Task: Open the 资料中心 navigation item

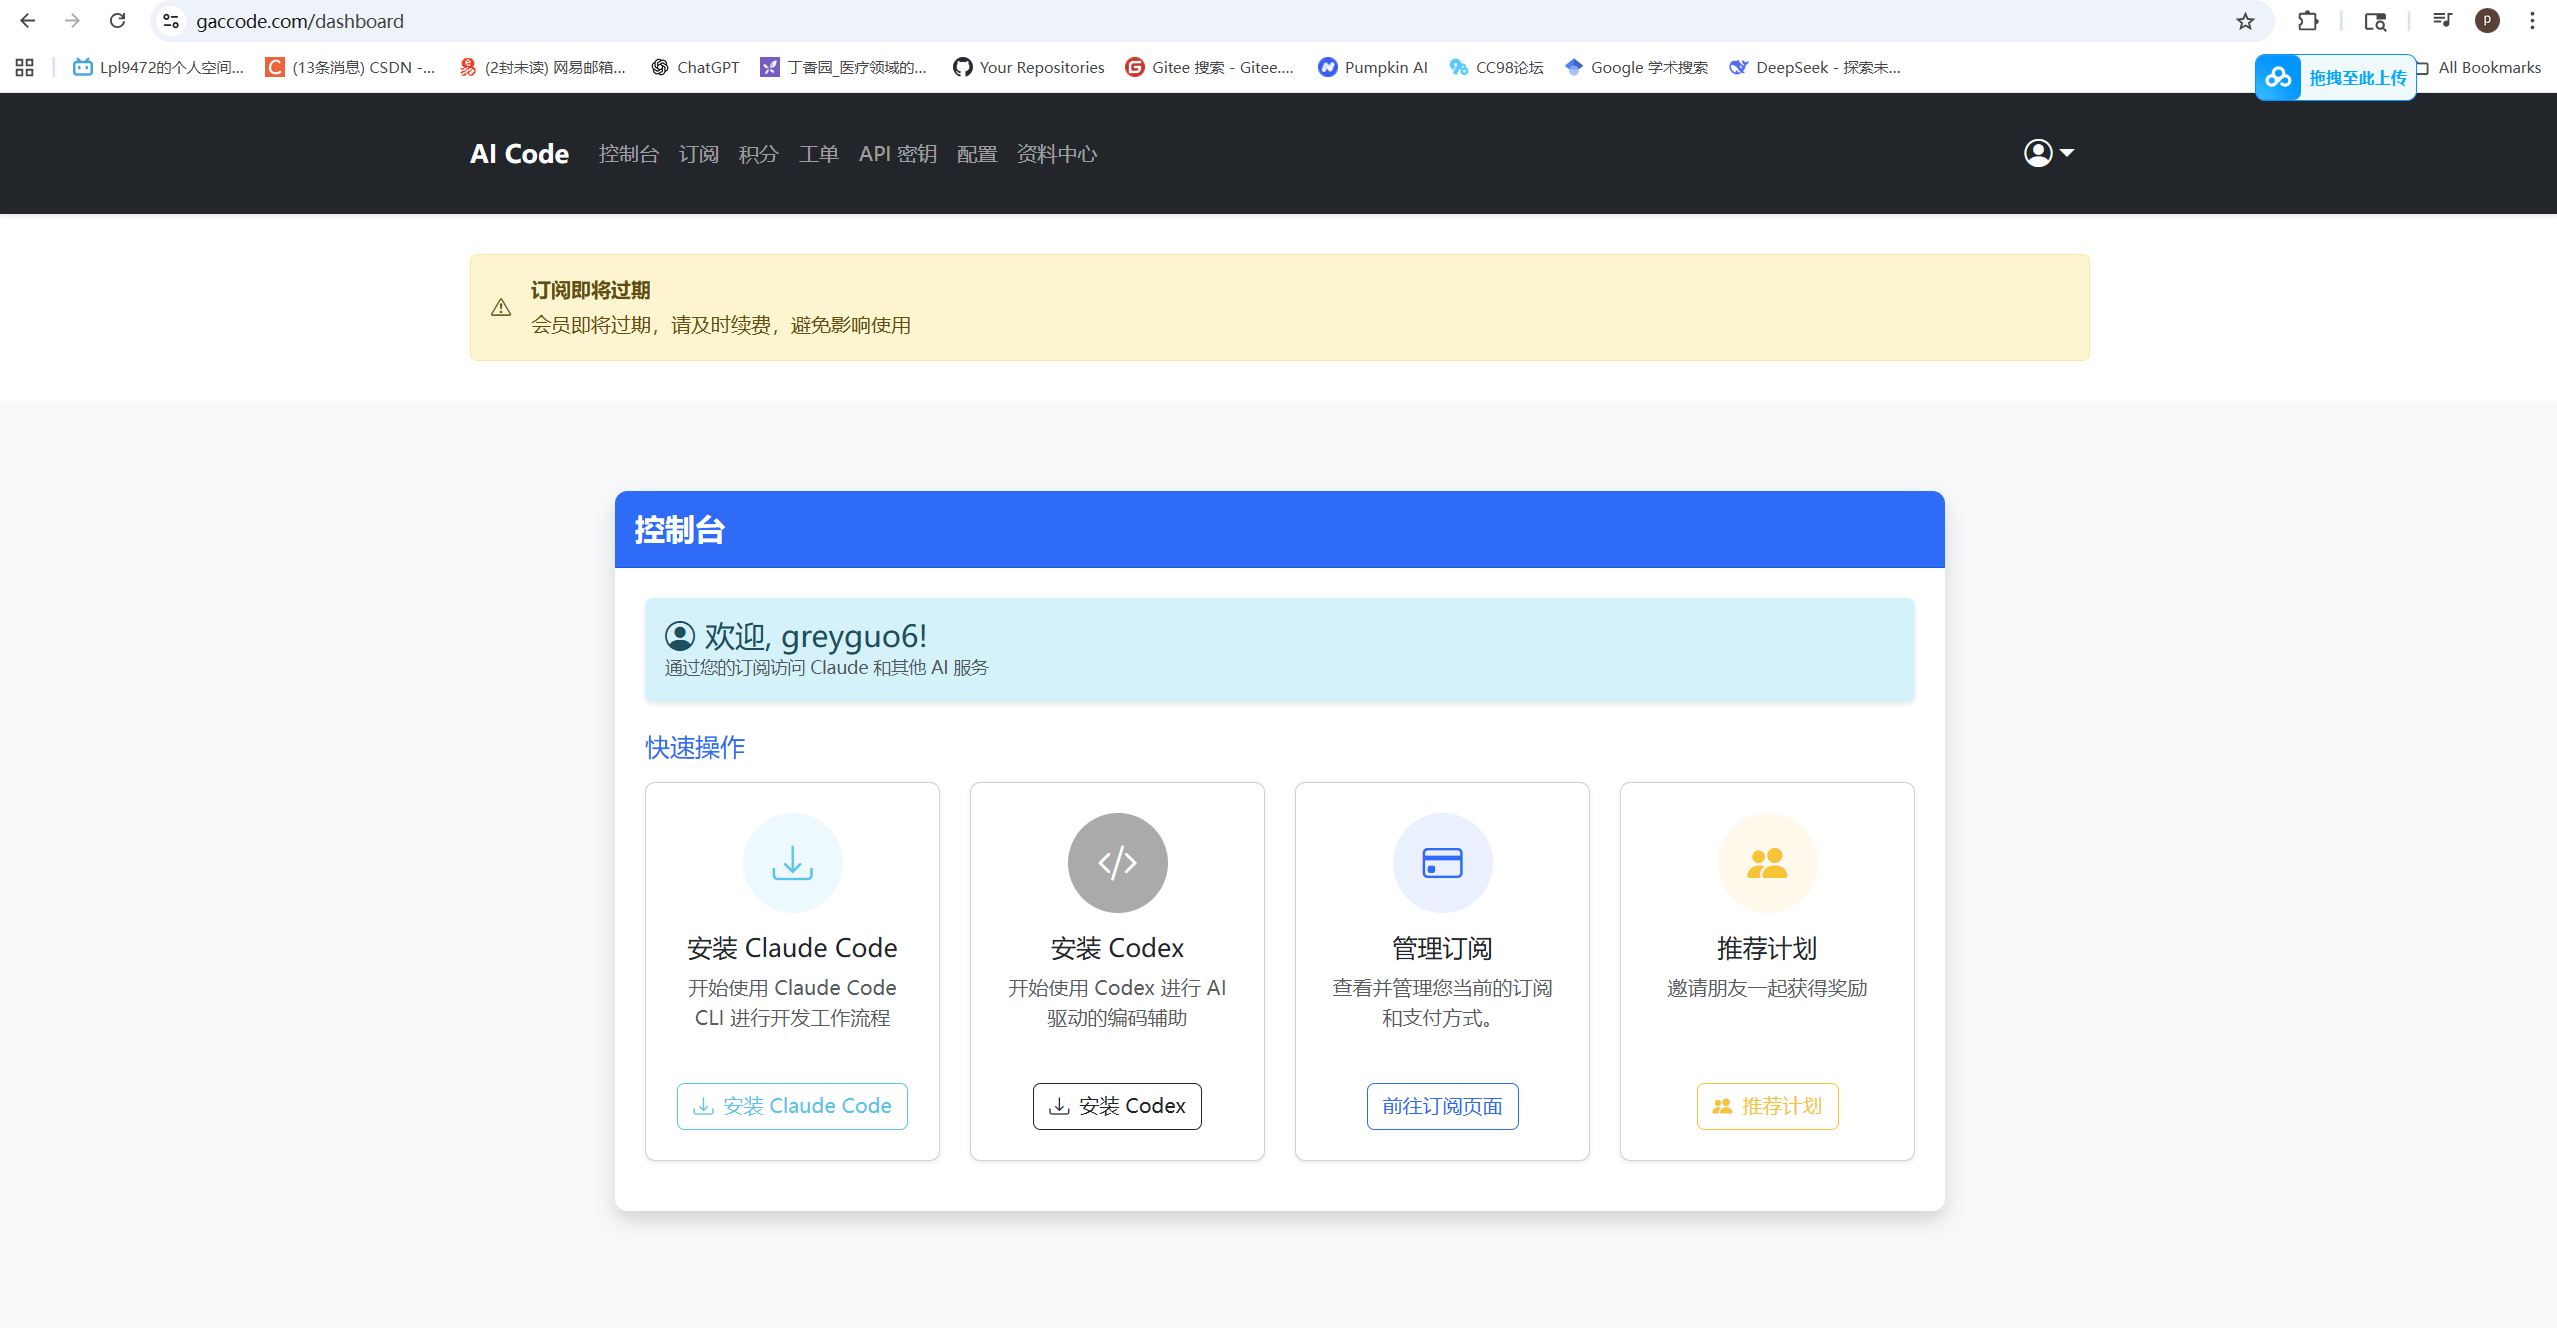Action: [1056, 153]
